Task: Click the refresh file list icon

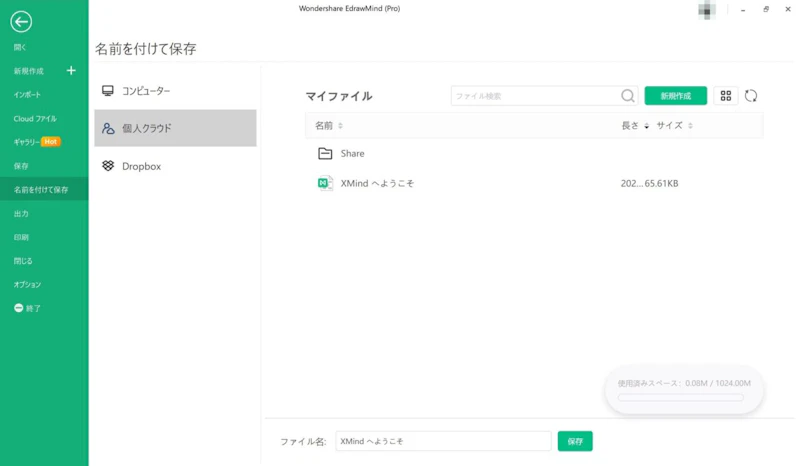Action: (751, 96)
